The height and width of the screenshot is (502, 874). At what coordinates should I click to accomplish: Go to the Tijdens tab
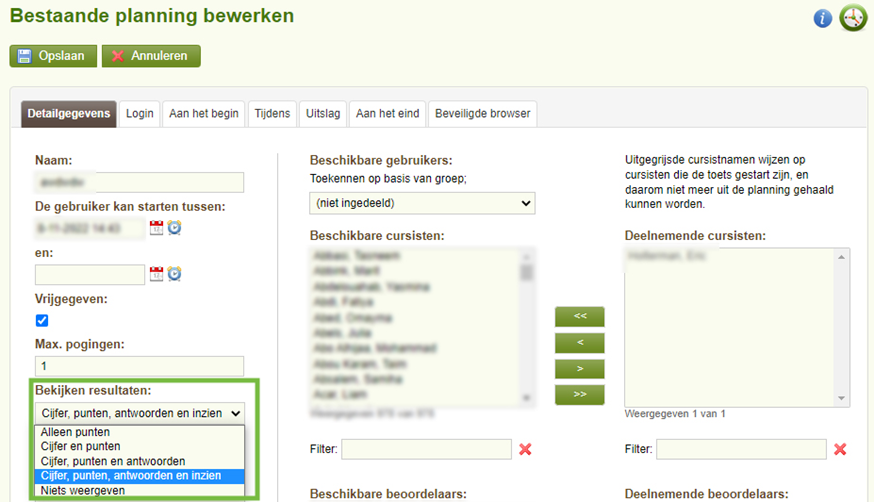click(272, 114)
